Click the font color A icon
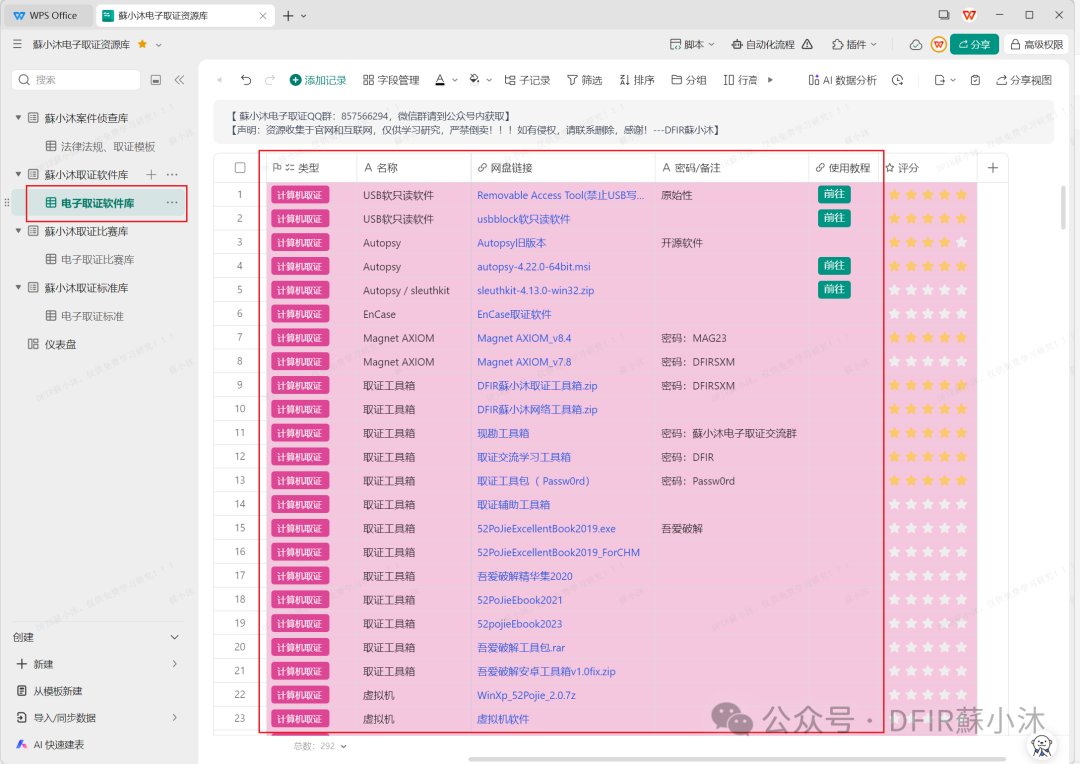The width and height of the screenshot is (1080, 764). (440, 80)
